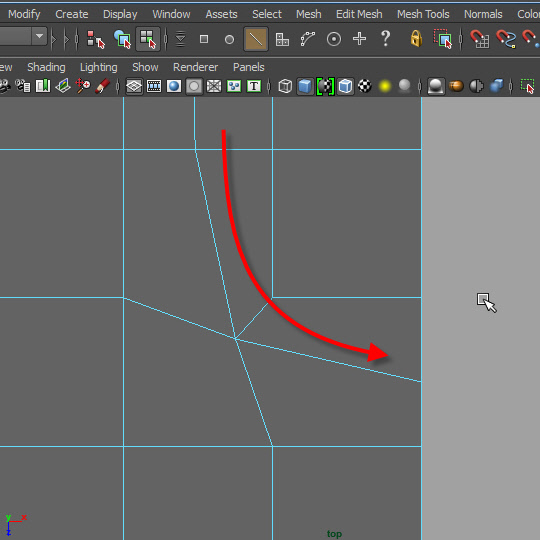Open the Modify menu

pos(24,14)
